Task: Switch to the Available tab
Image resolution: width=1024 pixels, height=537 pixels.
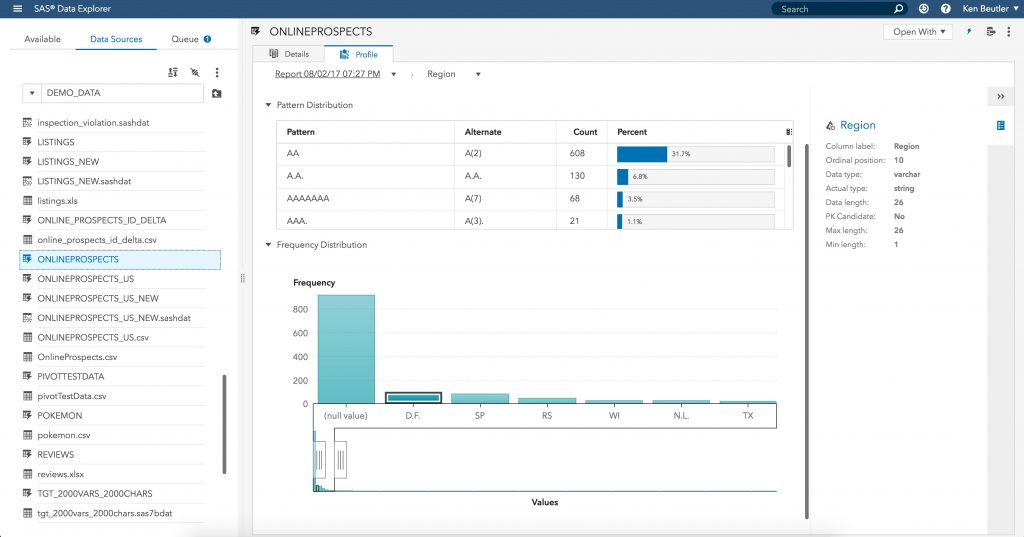Action: (x=42, y=39)
